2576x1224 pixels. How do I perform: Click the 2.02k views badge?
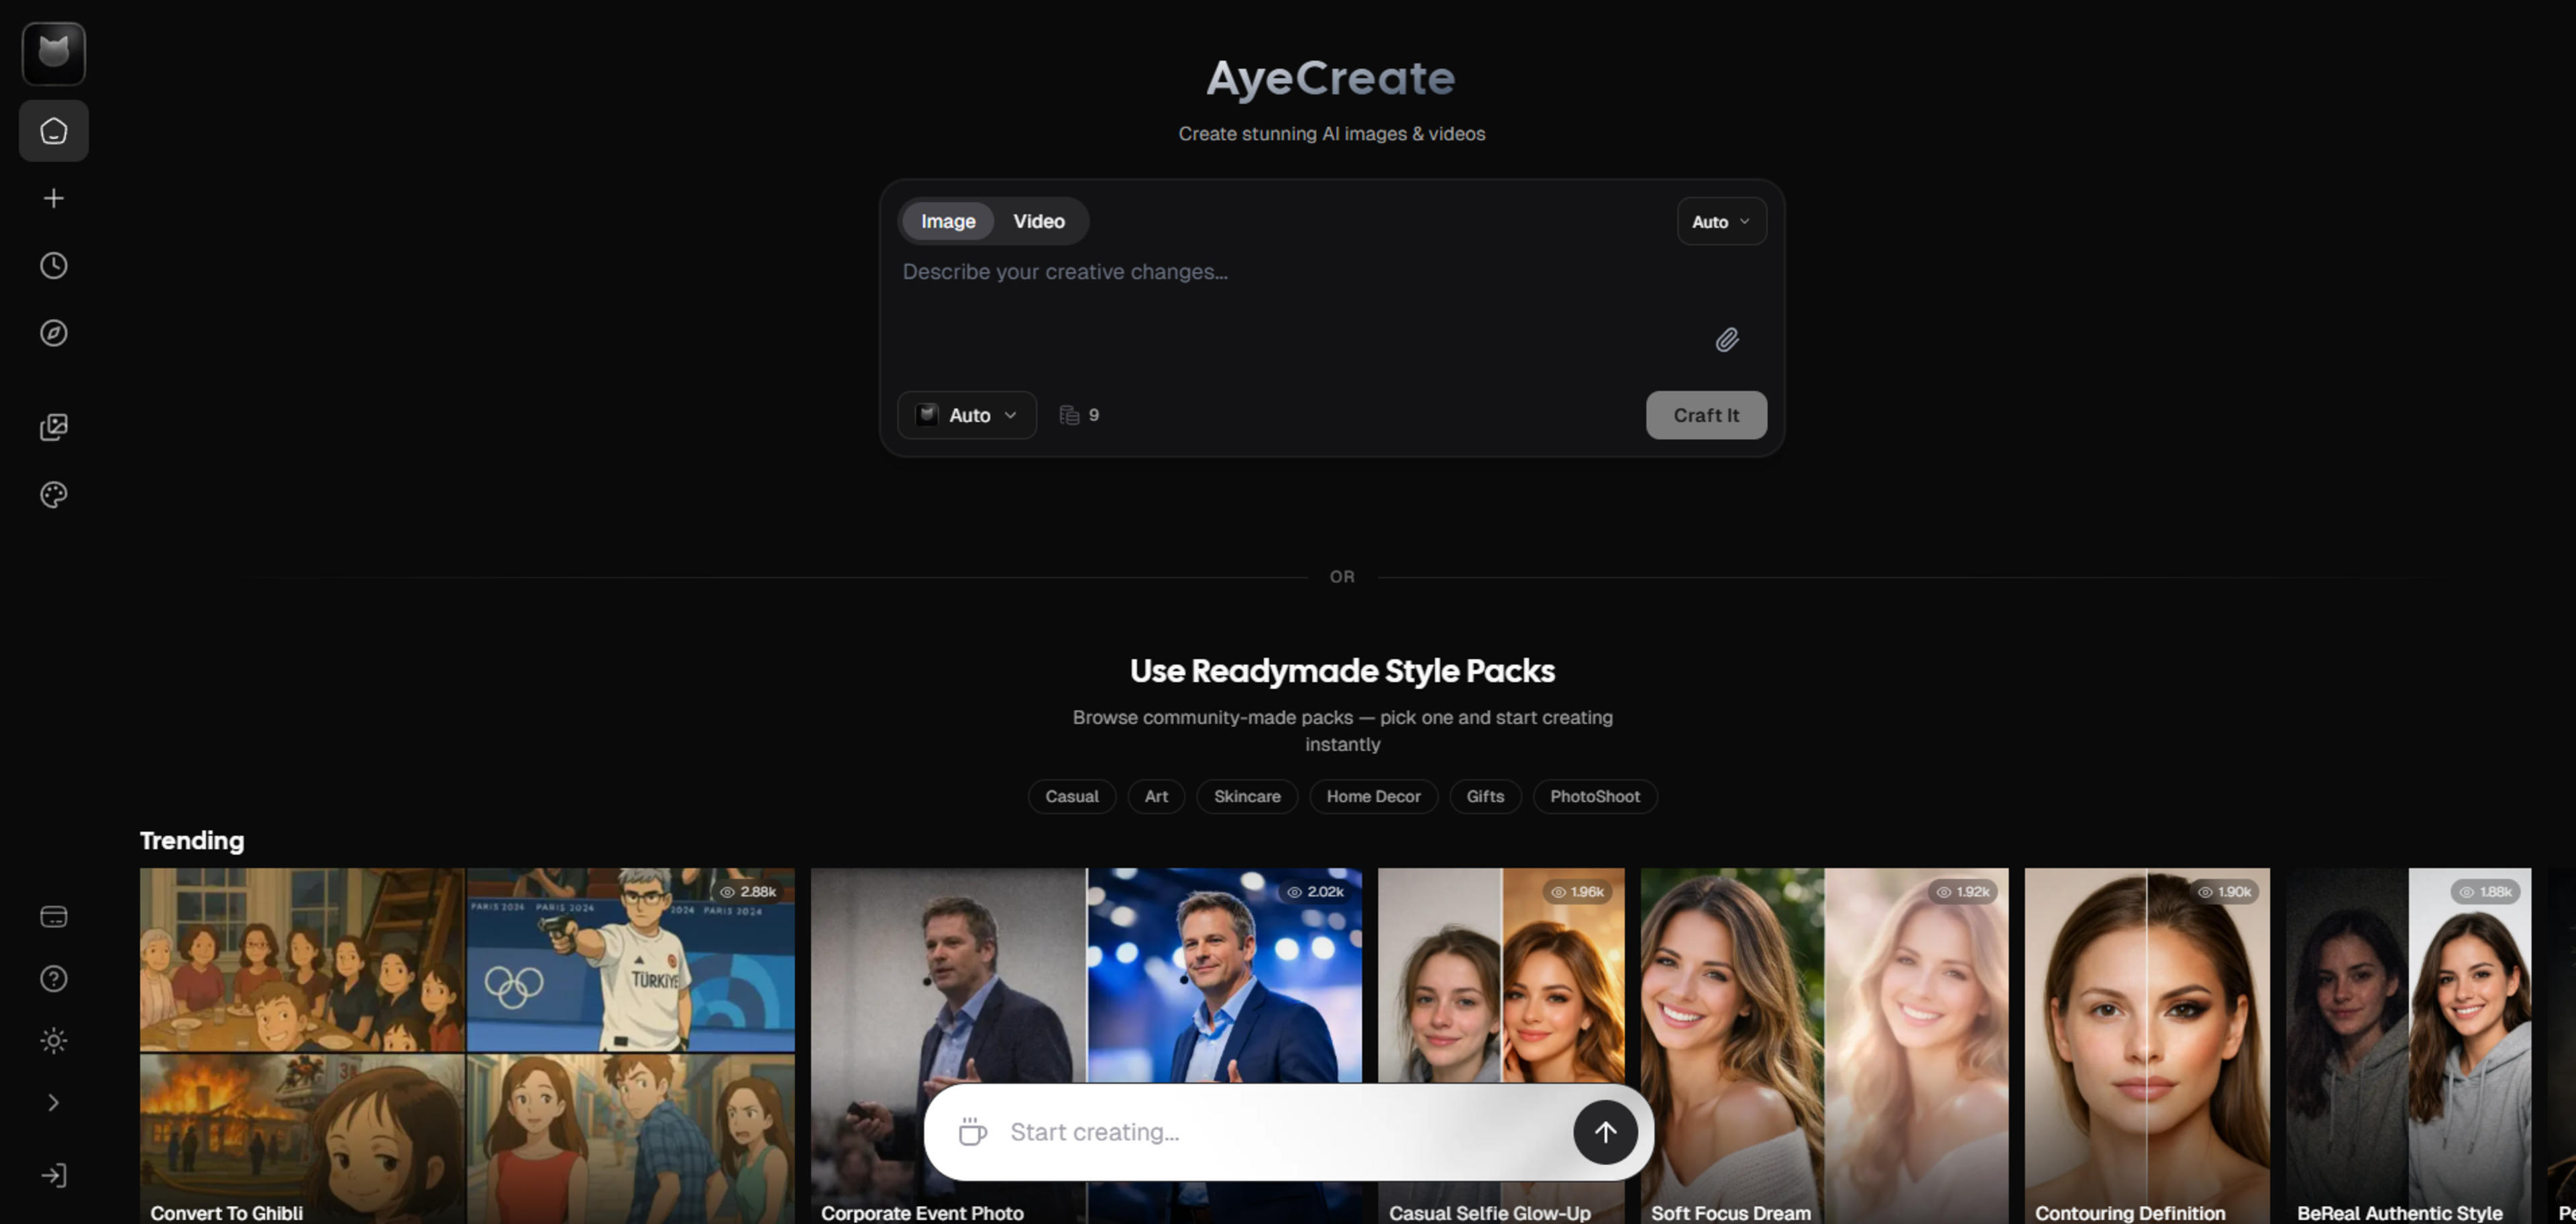pyautogui.click(x=1315, y=892)
